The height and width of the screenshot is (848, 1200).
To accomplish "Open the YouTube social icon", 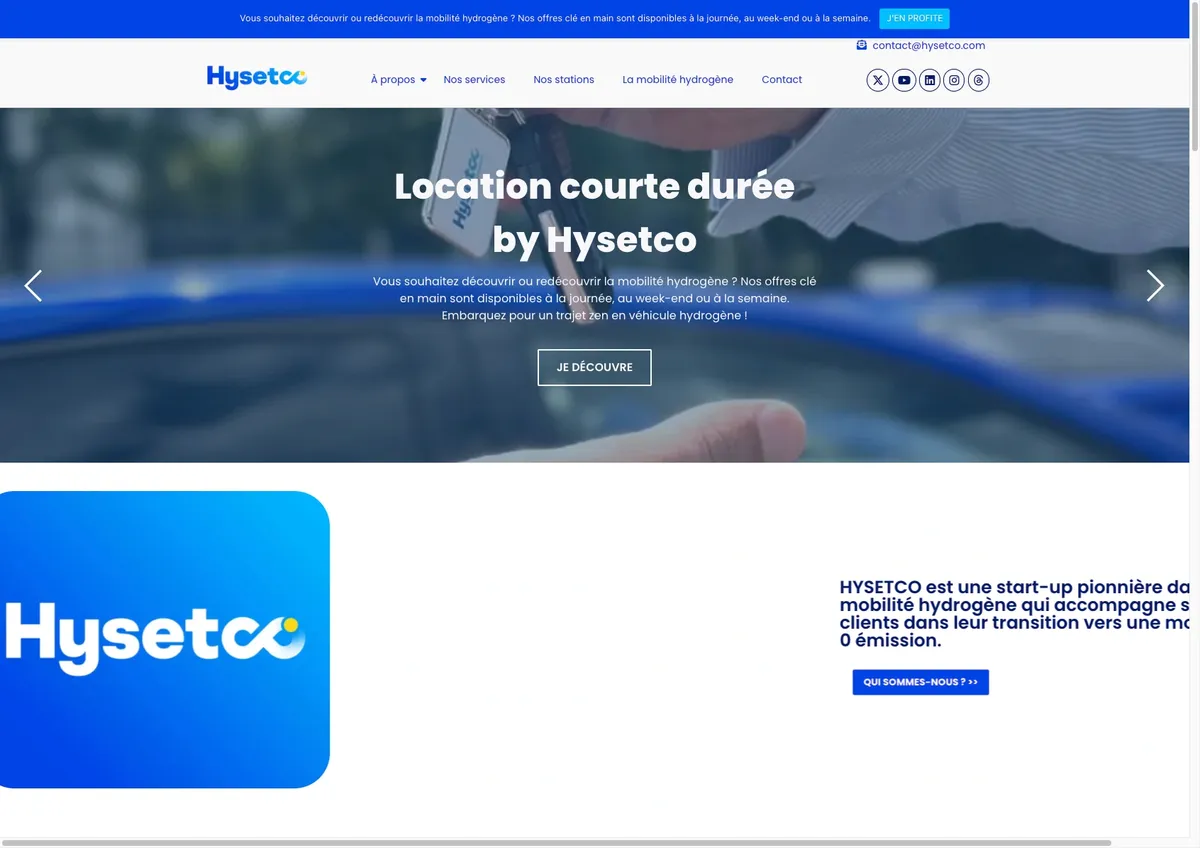I will 904,80.
